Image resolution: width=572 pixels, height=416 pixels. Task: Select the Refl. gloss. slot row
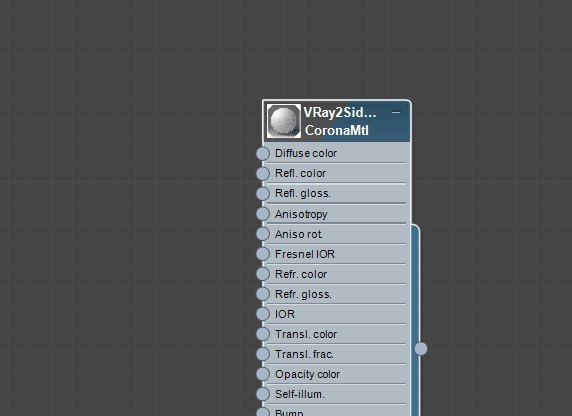pos(337,193)
